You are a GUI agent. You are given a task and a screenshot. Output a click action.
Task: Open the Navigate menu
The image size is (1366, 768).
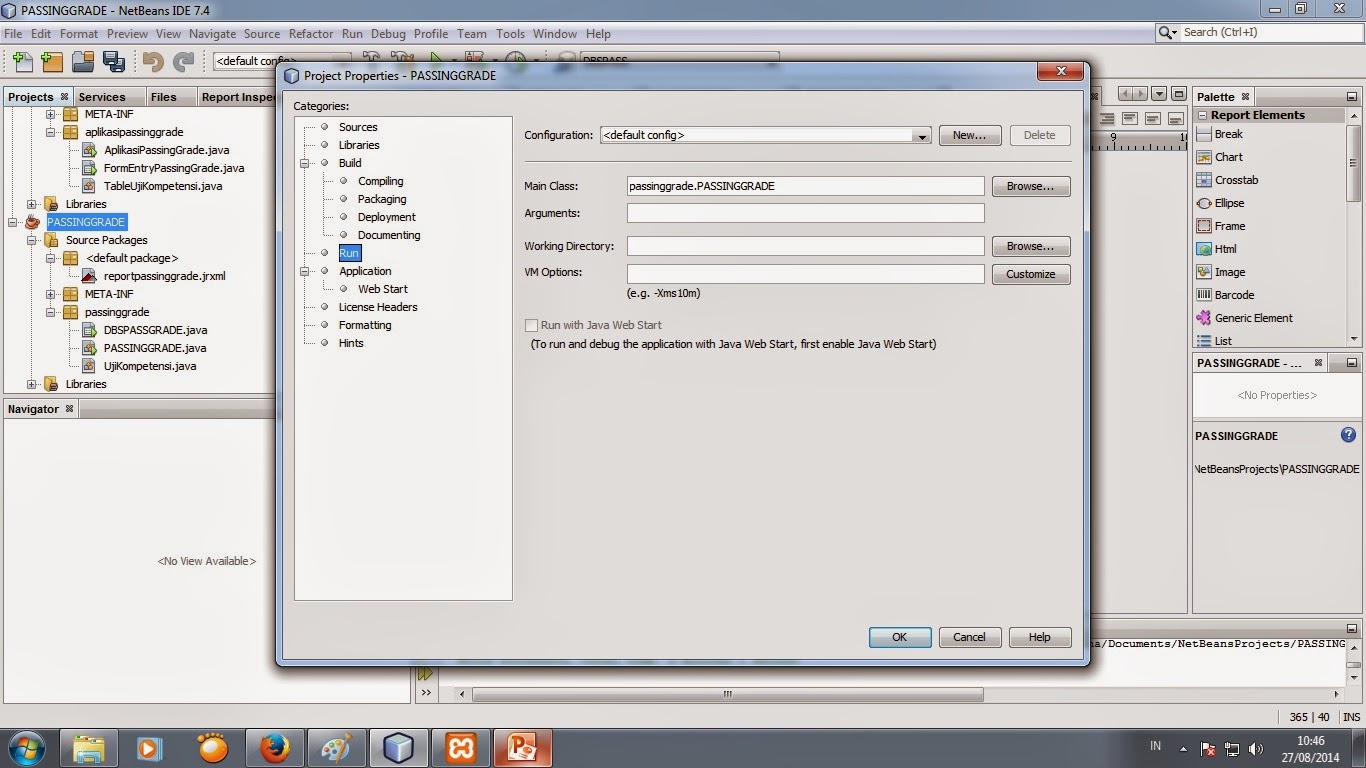point(212,33)
